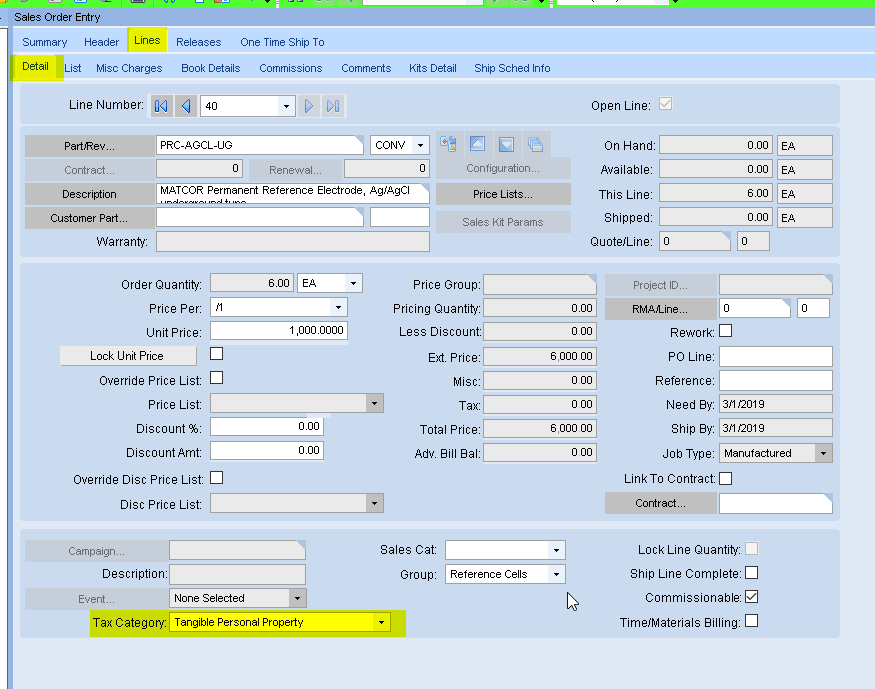Check Override Disc Price List
The height and width of the screenshot is (689, 875).
[x=217, y=478]
